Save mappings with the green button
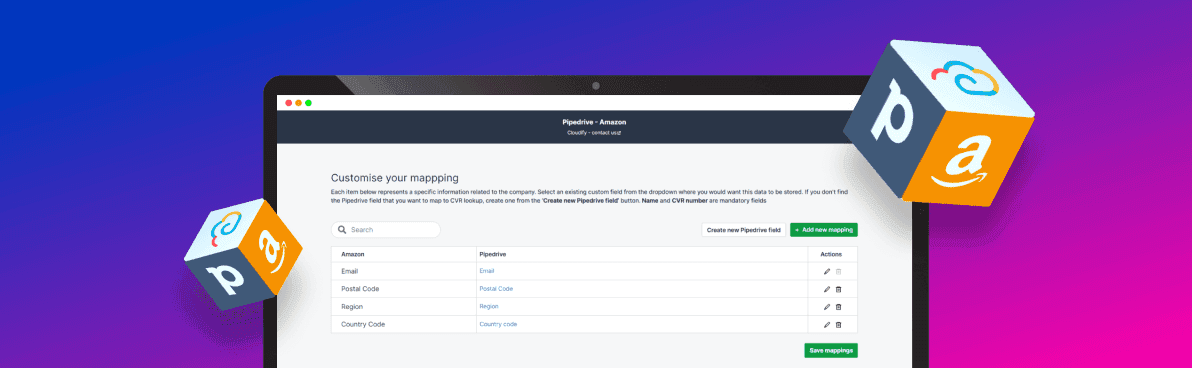 point(831,351)
